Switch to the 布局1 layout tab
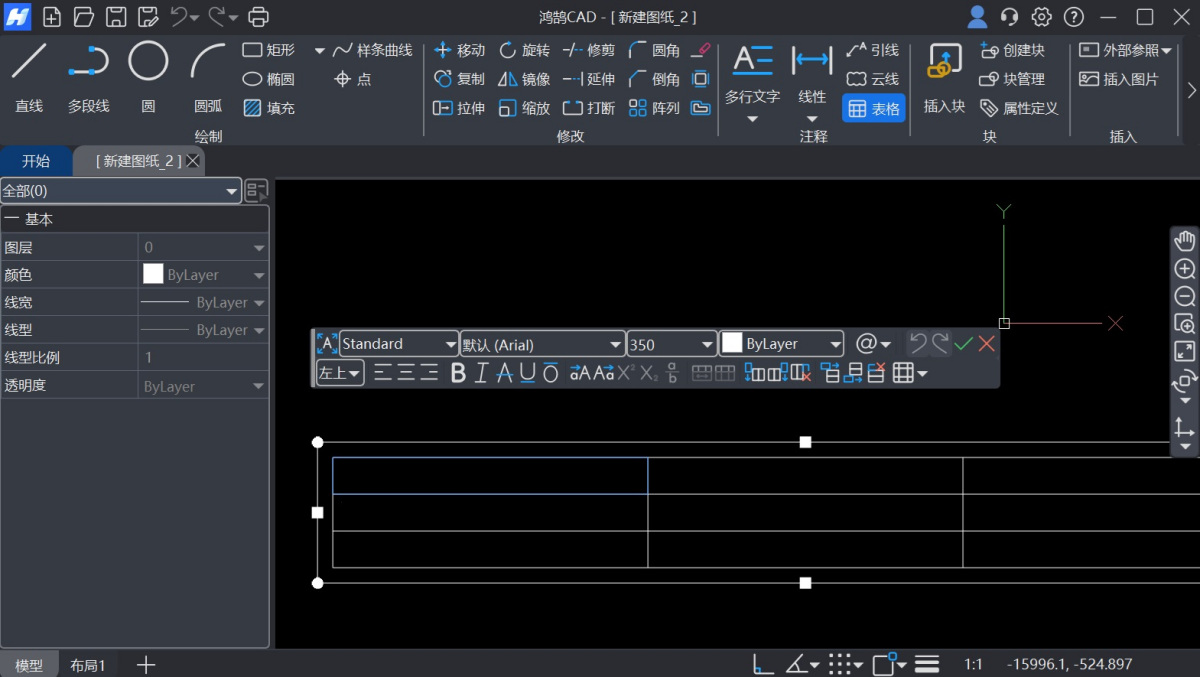The width and height of the screenshot is (1200, 677). pyautogui.click(x=88, y=664)
